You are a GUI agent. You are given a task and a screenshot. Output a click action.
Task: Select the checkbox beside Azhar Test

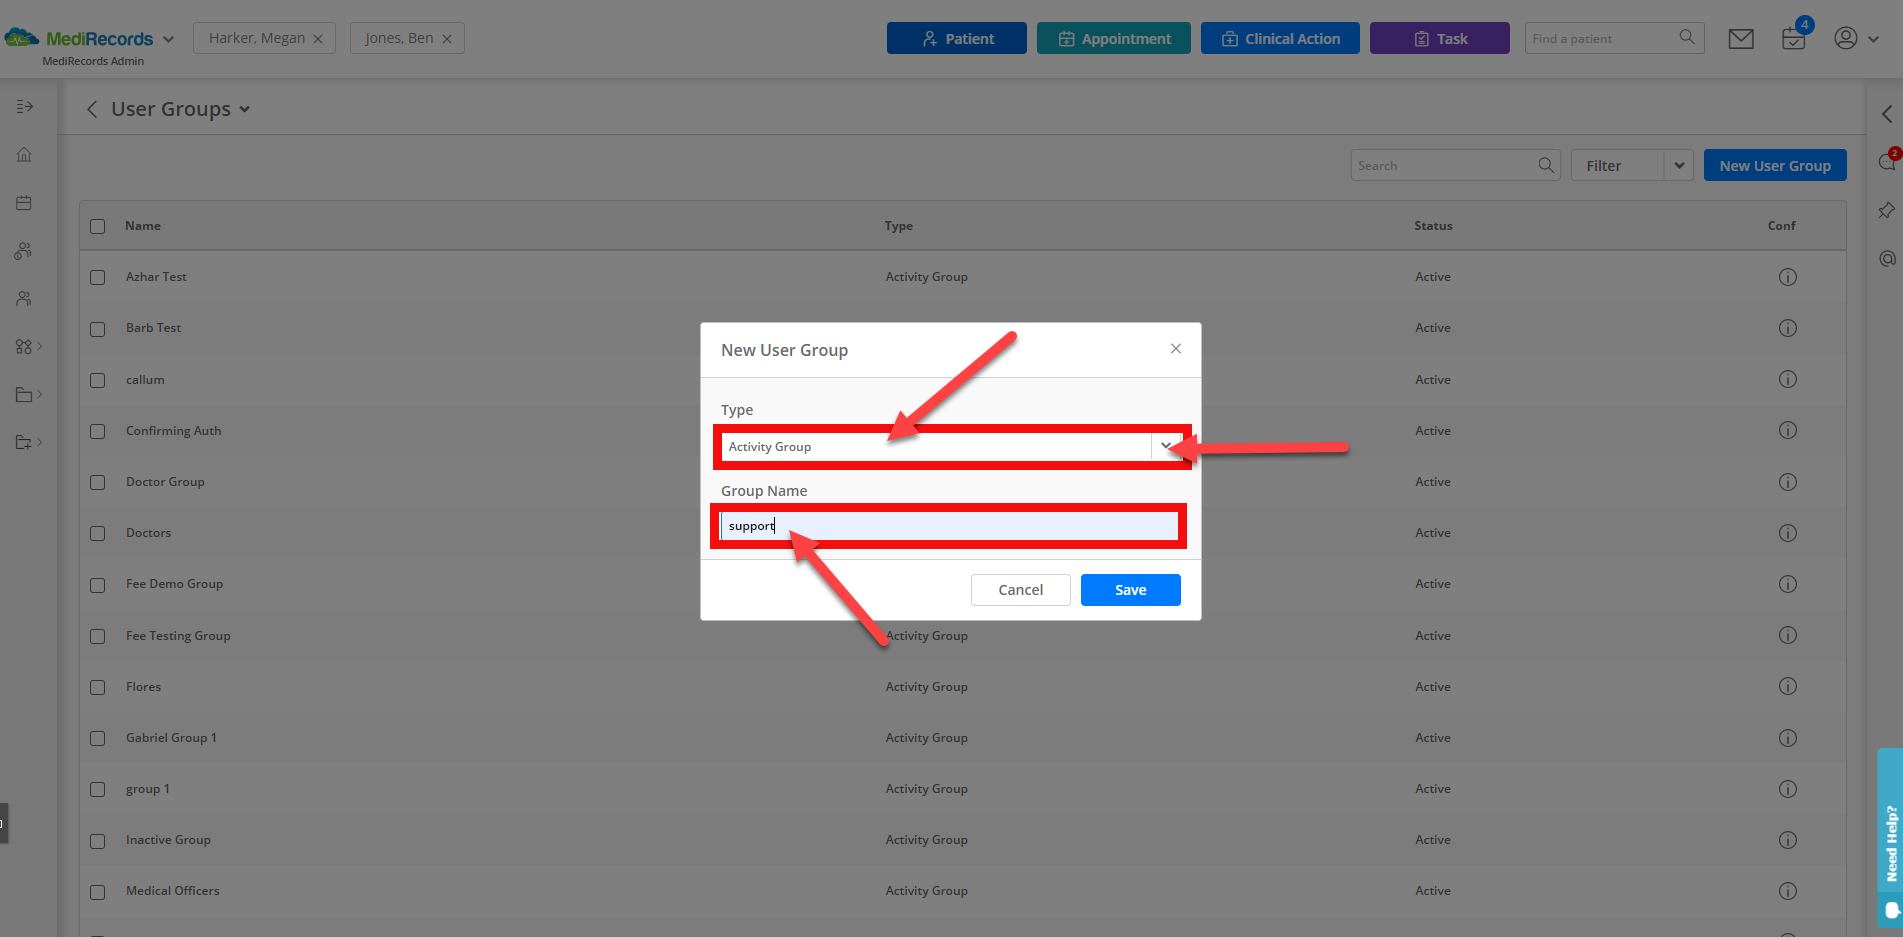97,277
